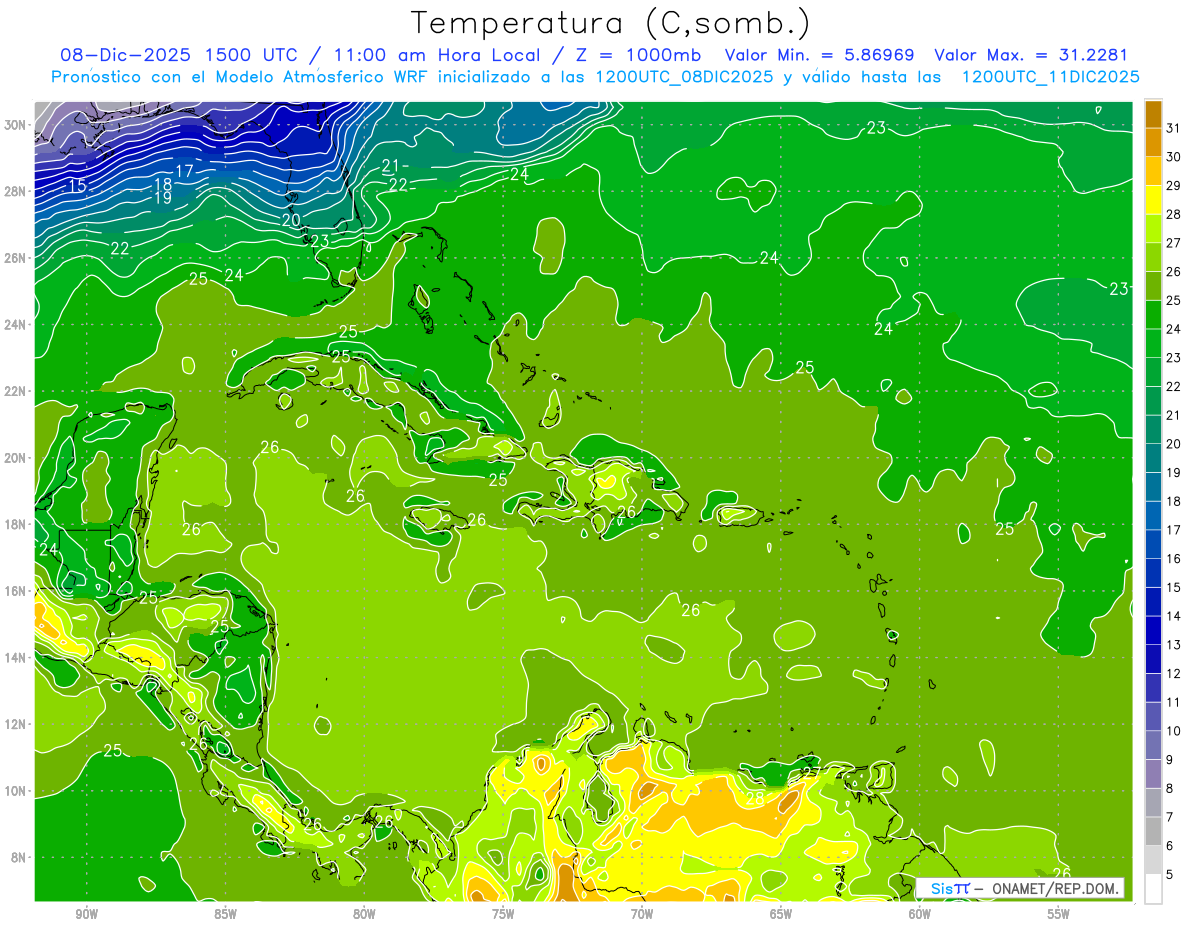Click the yellow legend swatch between 28 and 29
This screenshot has height=927, width=1200.
pos(1153,200)
